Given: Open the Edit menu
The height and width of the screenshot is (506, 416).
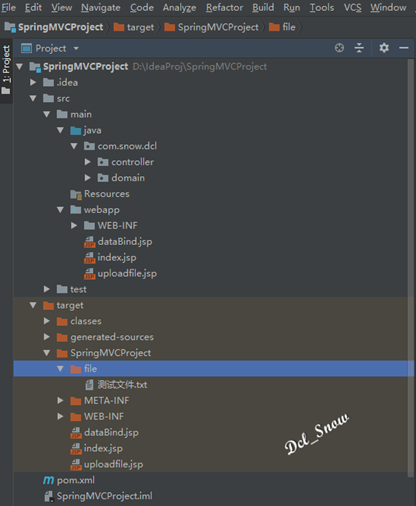Looking at the screenshot, I should click(x=33, y=7).
